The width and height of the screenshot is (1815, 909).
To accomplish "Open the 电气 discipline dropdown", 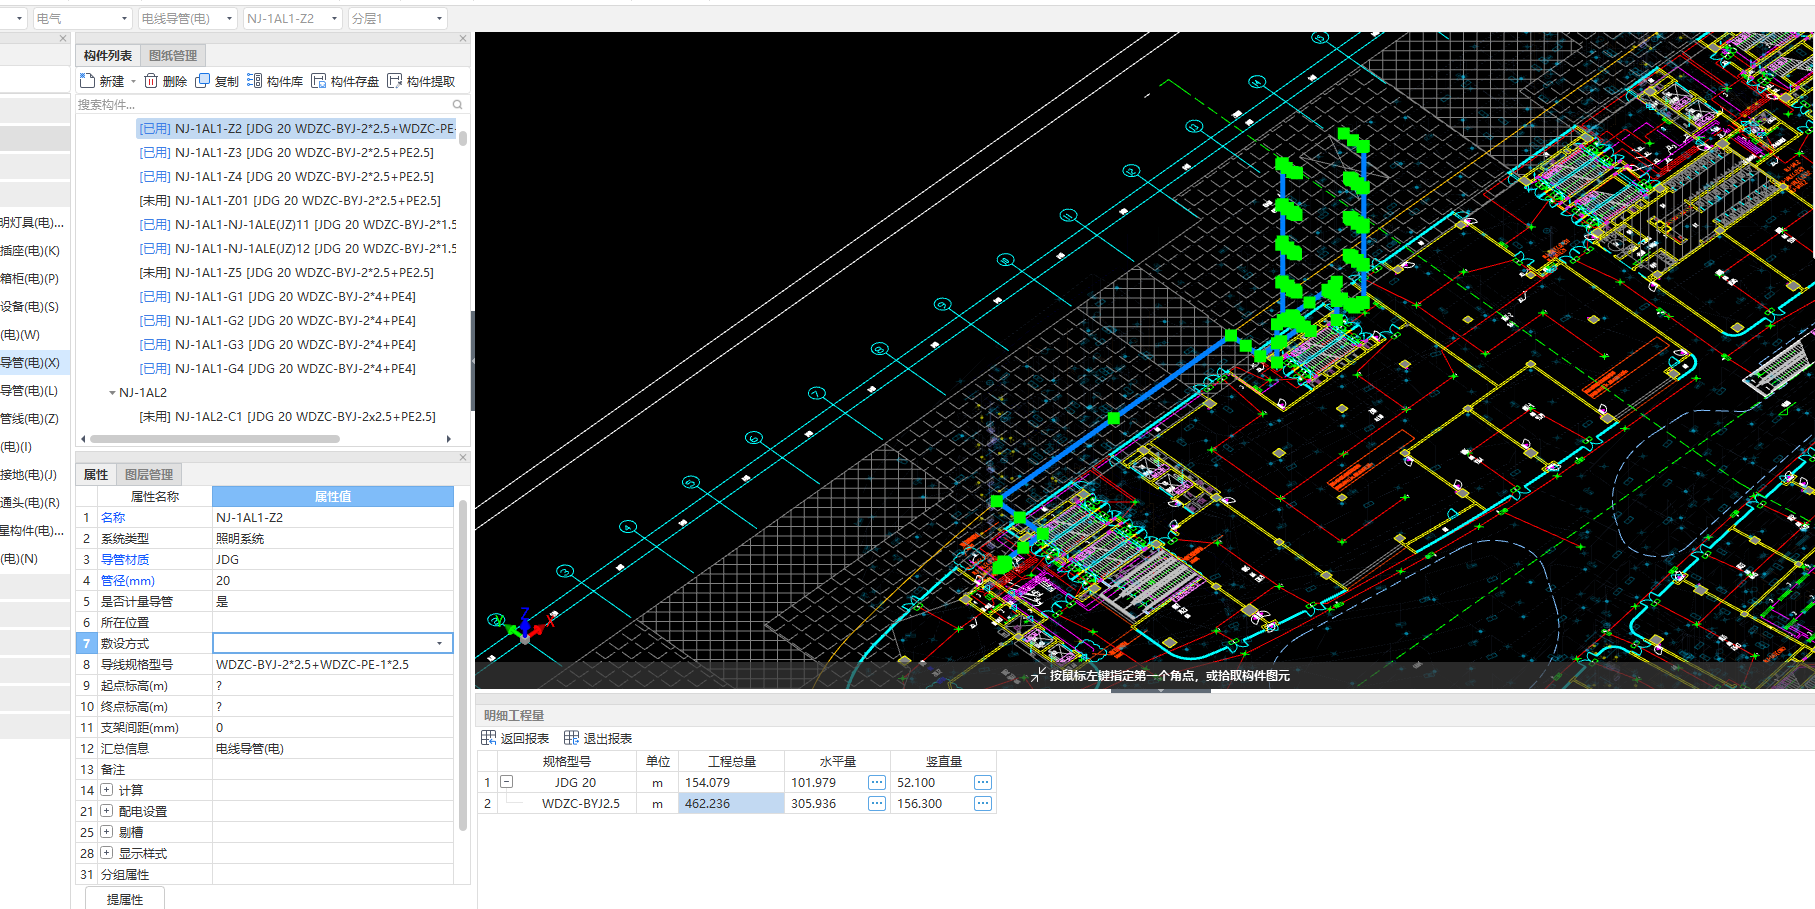I will pyautogui.click(x=124, y=18).
